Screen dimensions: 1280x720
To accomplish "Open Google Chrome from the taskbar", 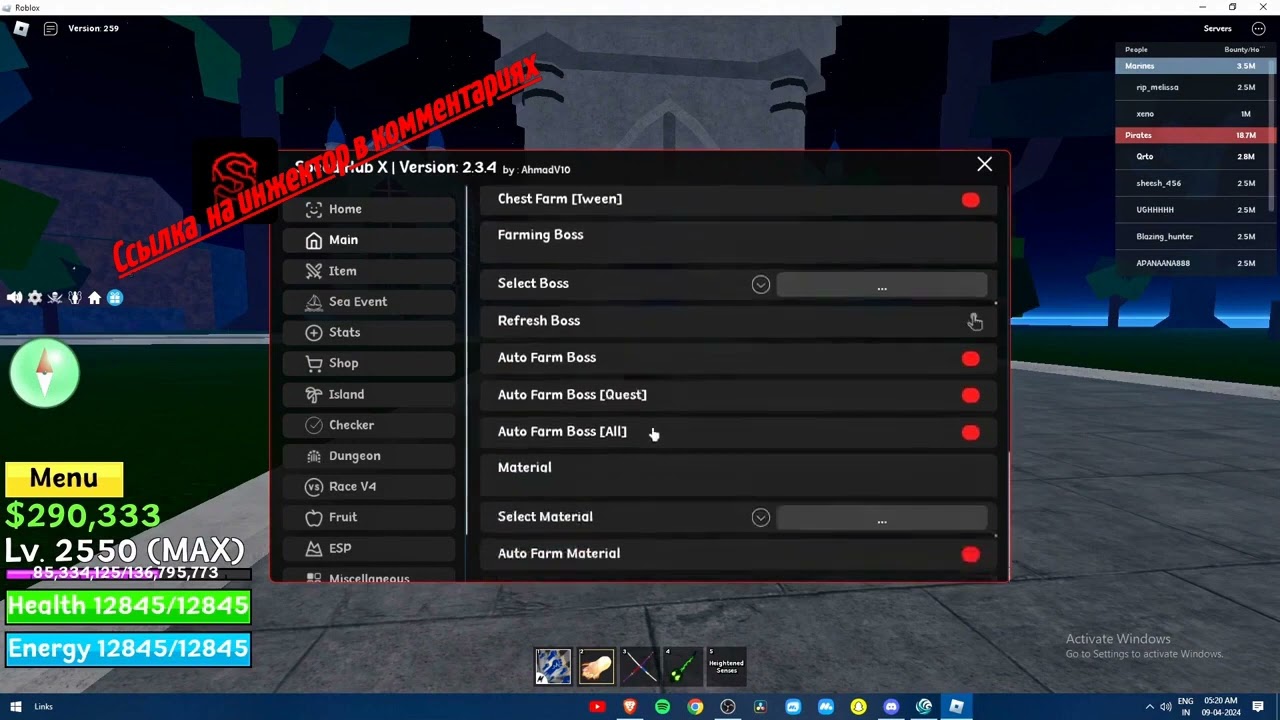I will (x=695, y=707).
